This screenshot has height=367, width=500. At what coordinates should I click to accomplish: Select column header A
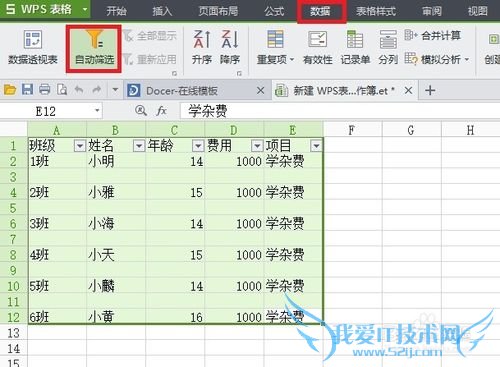tap(57, 130)
